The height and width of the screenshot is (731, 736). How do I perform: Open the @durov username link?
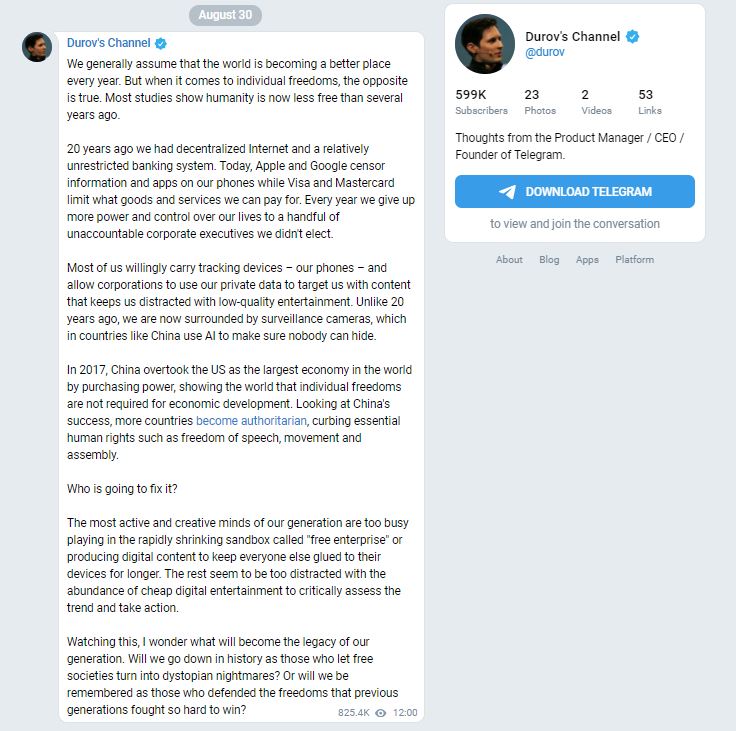point(545,52)
